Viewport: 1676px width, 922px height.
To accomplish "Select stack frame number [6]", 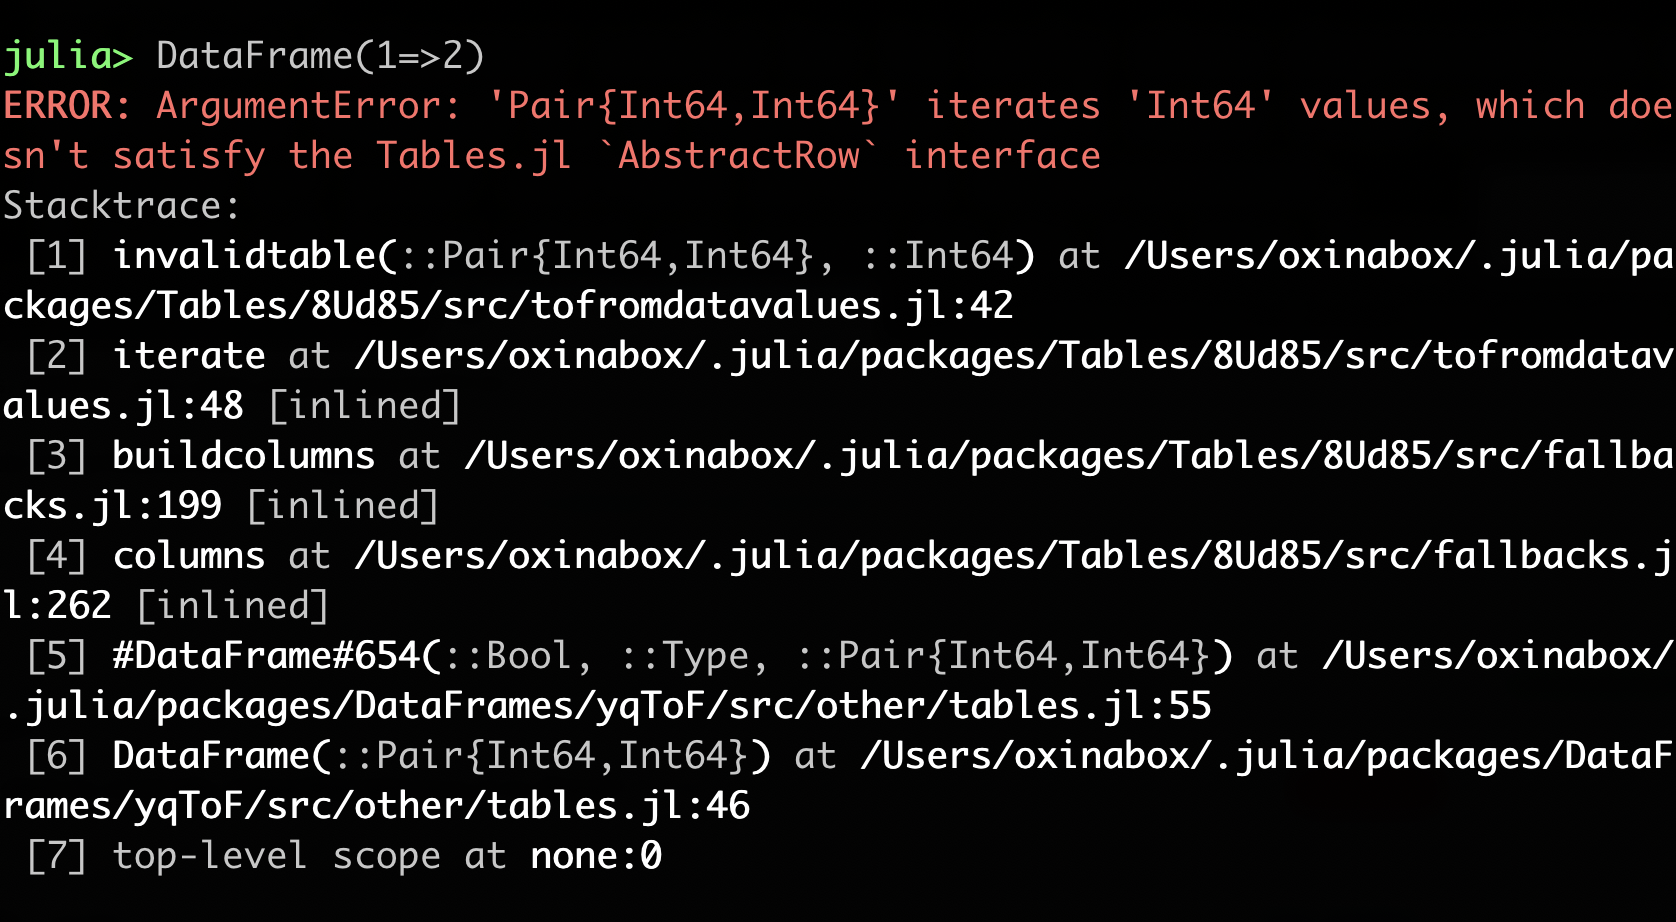I will (56, 756).
